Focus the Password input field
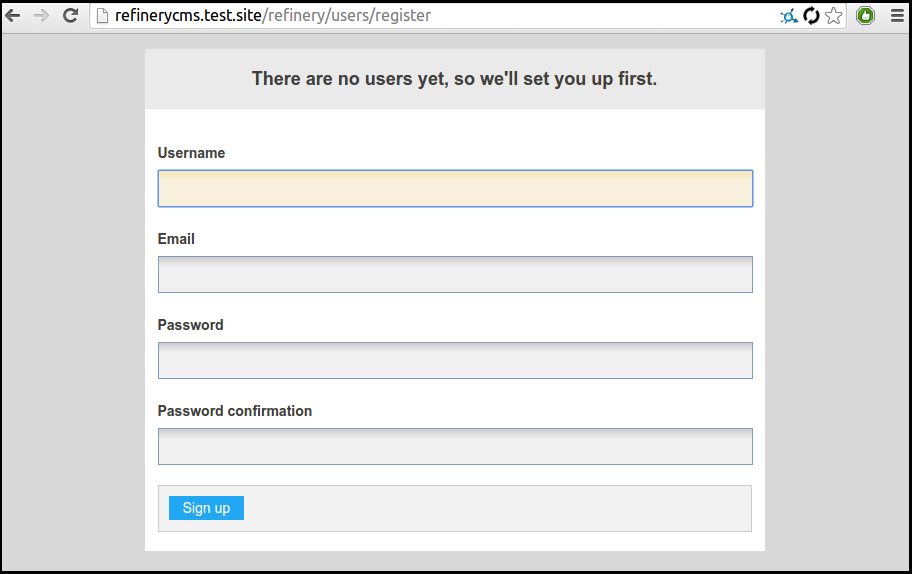Viewport: 912px width, 574px height. click(455, 361)
